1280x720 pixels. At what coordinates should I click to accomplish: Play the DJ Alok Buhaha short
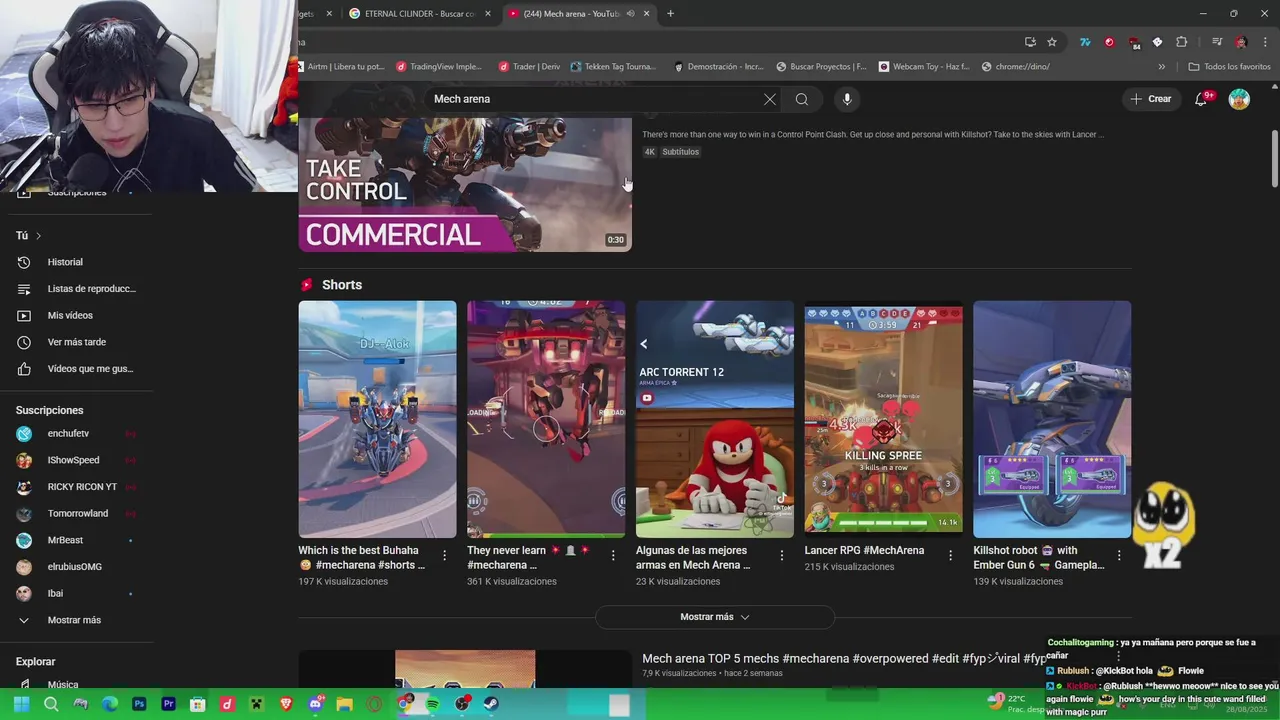(377, 419)
